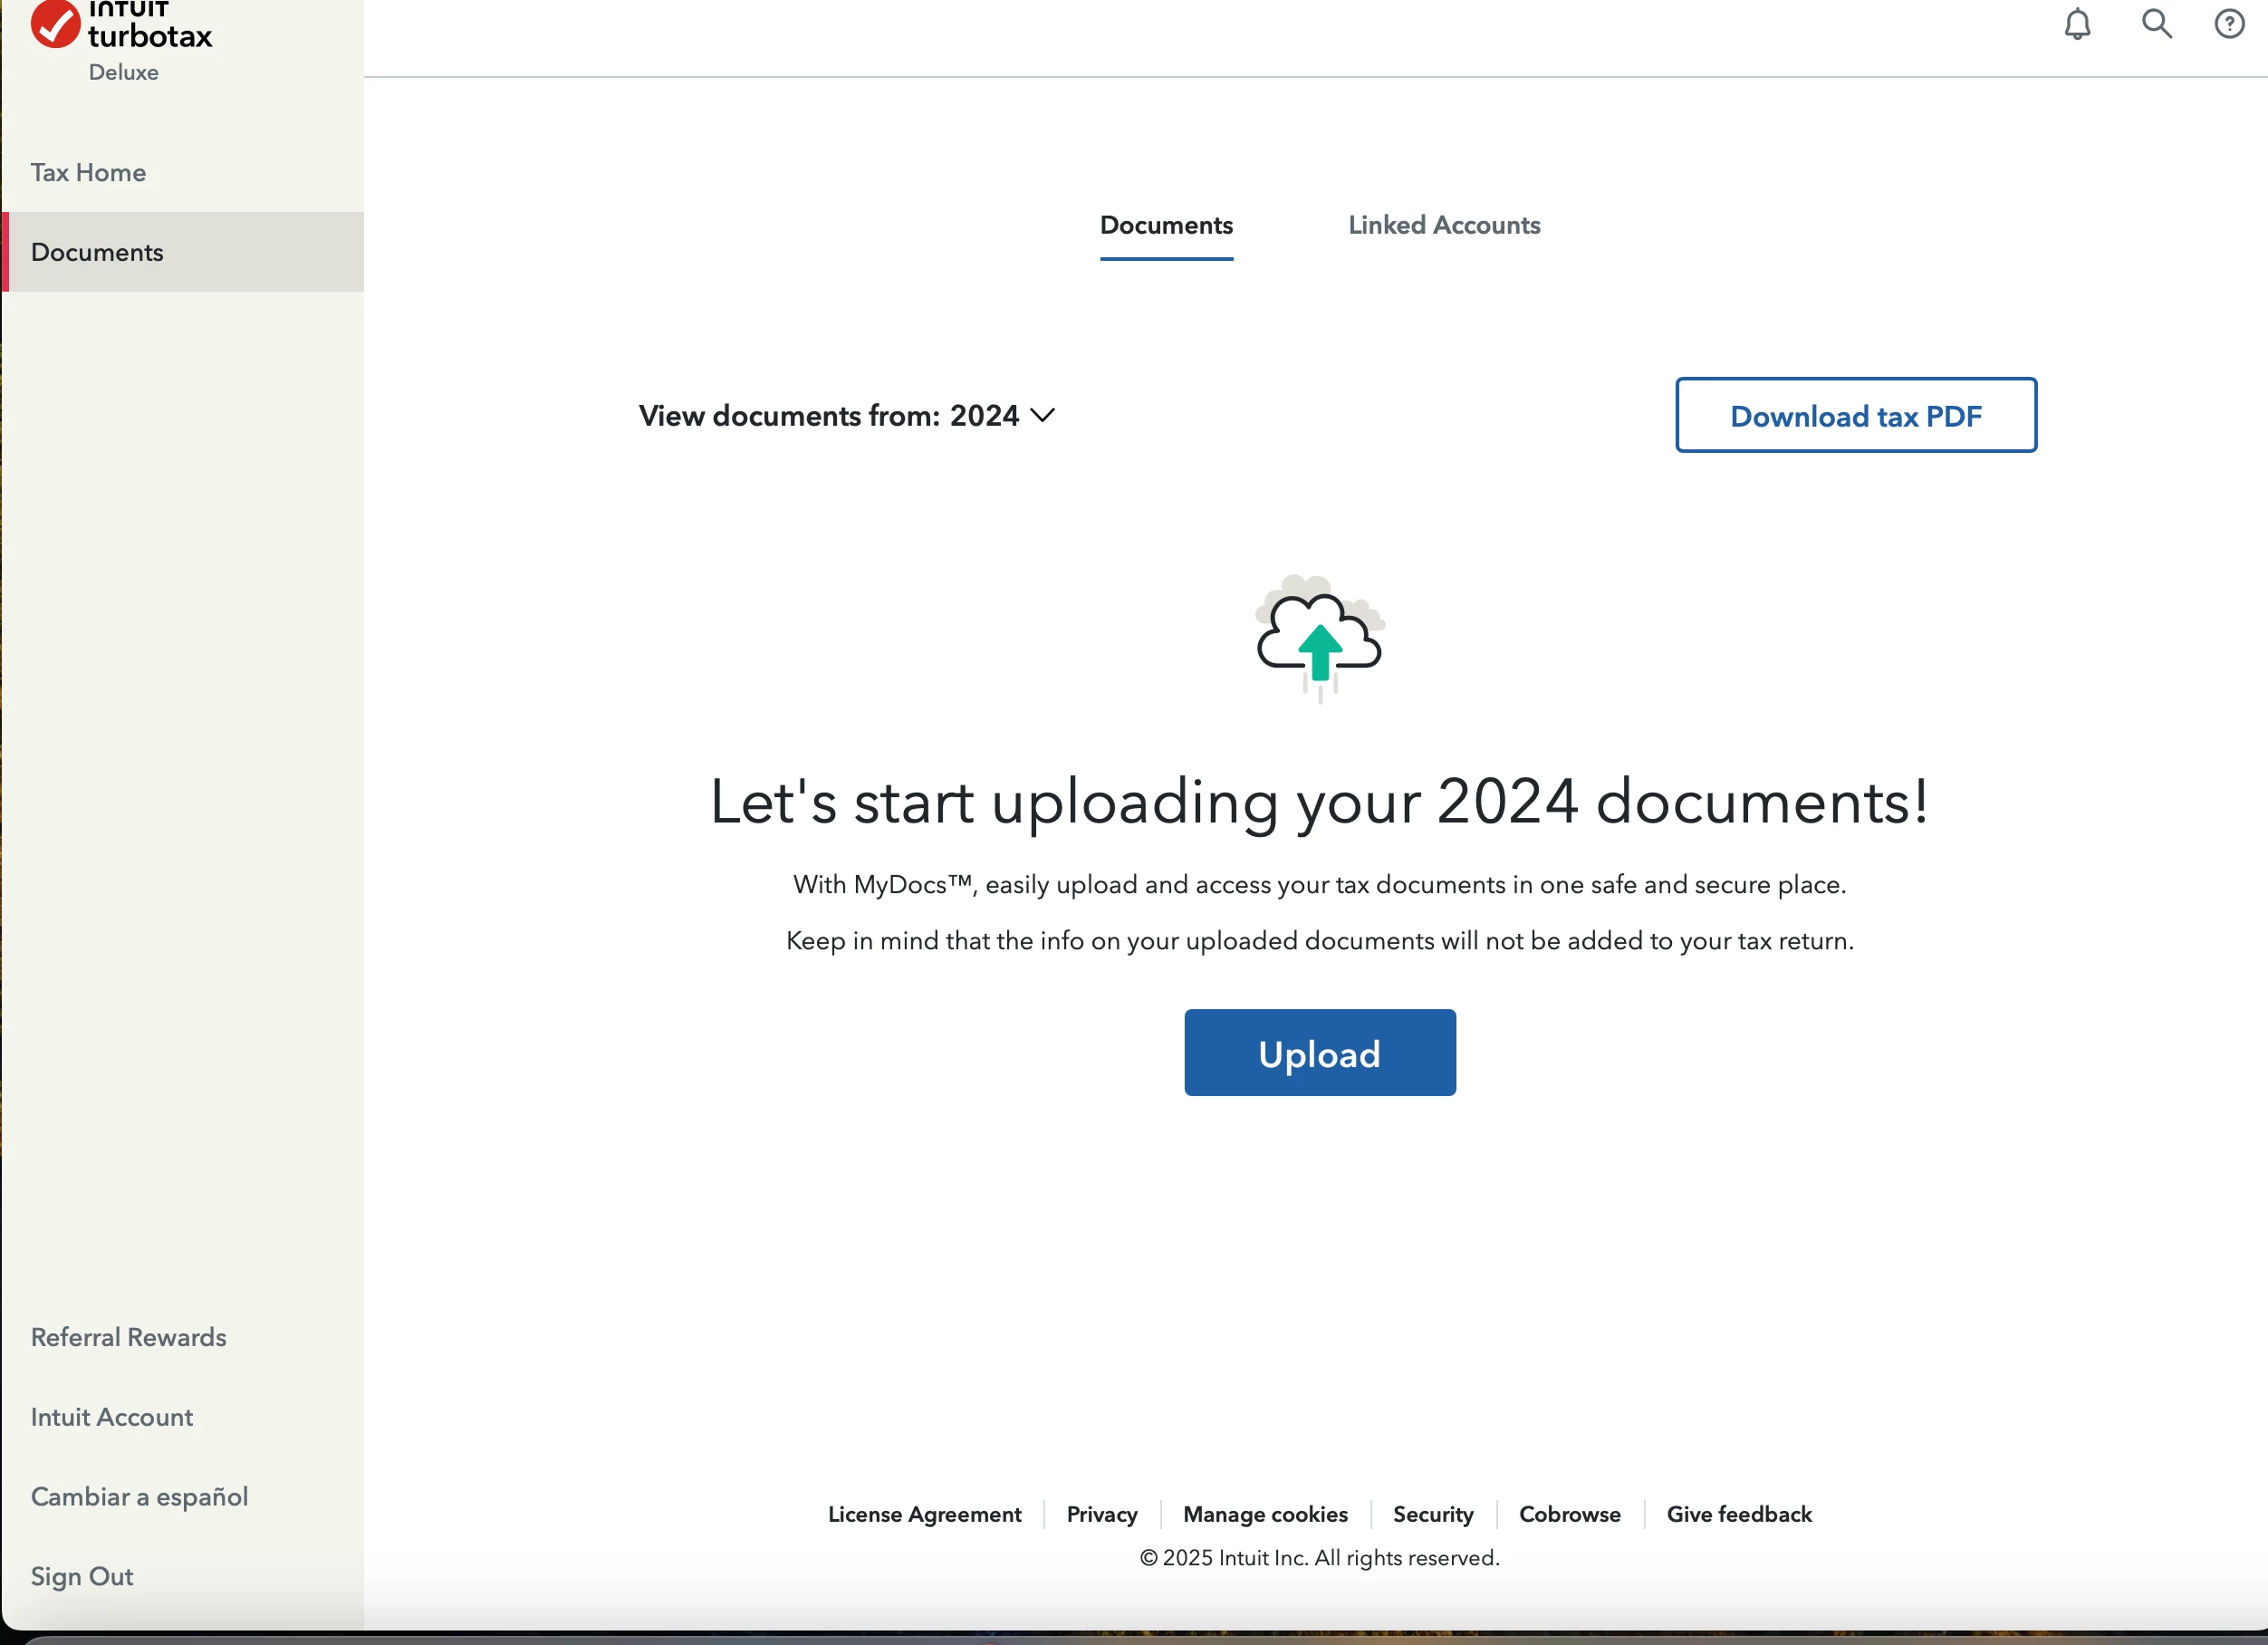Select the Documents tab
Screen dimensions: 2268x1645
pos(1166,226)
